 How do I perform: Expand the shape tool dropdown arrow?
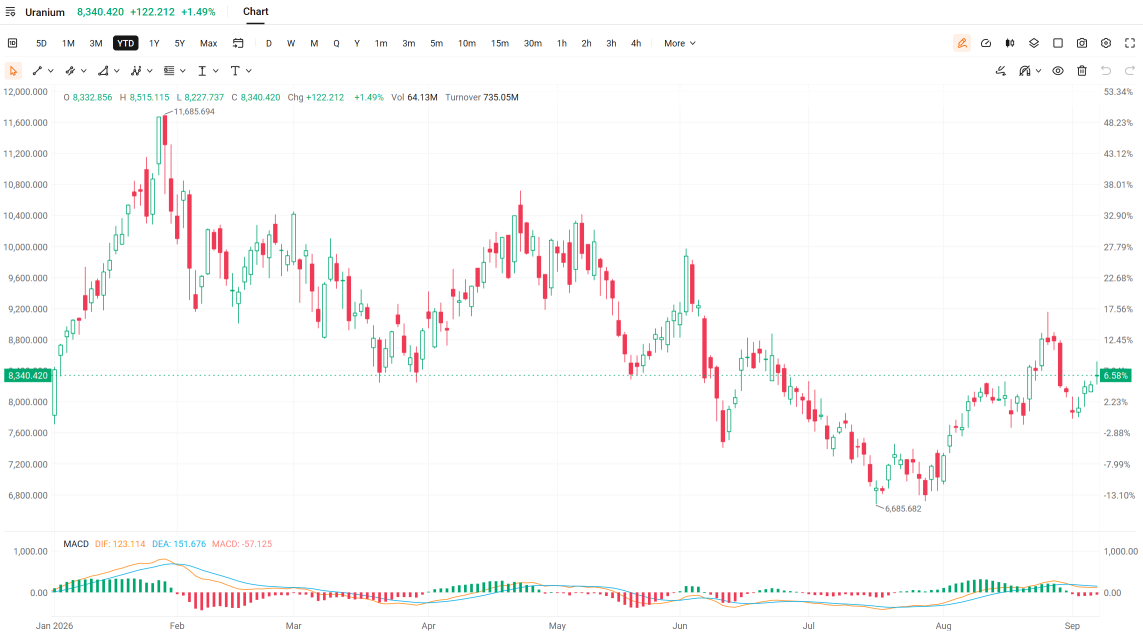pos(116,71)
